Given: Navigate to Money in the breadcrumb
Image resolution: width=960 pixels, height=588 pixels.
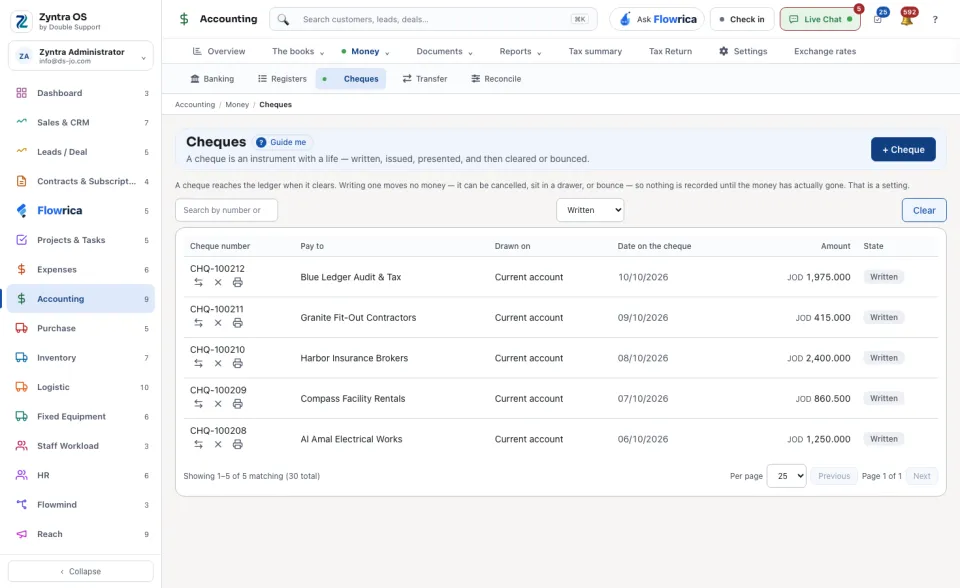Looking at the screenshot, I should (237, 105).
